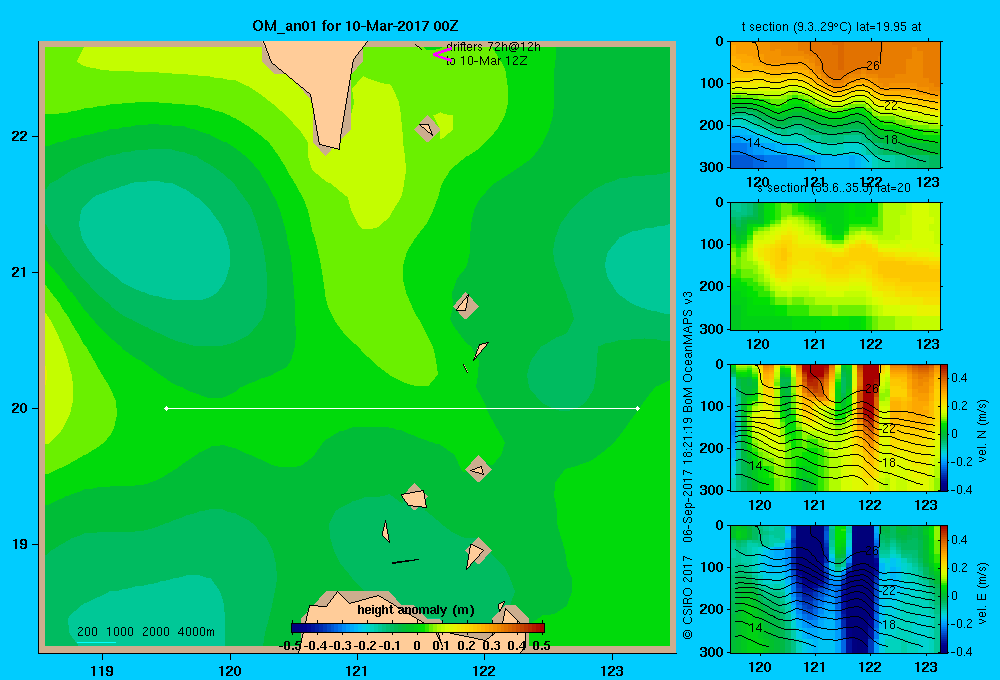Click the east endpoint of white section line

tap(638, 408)
